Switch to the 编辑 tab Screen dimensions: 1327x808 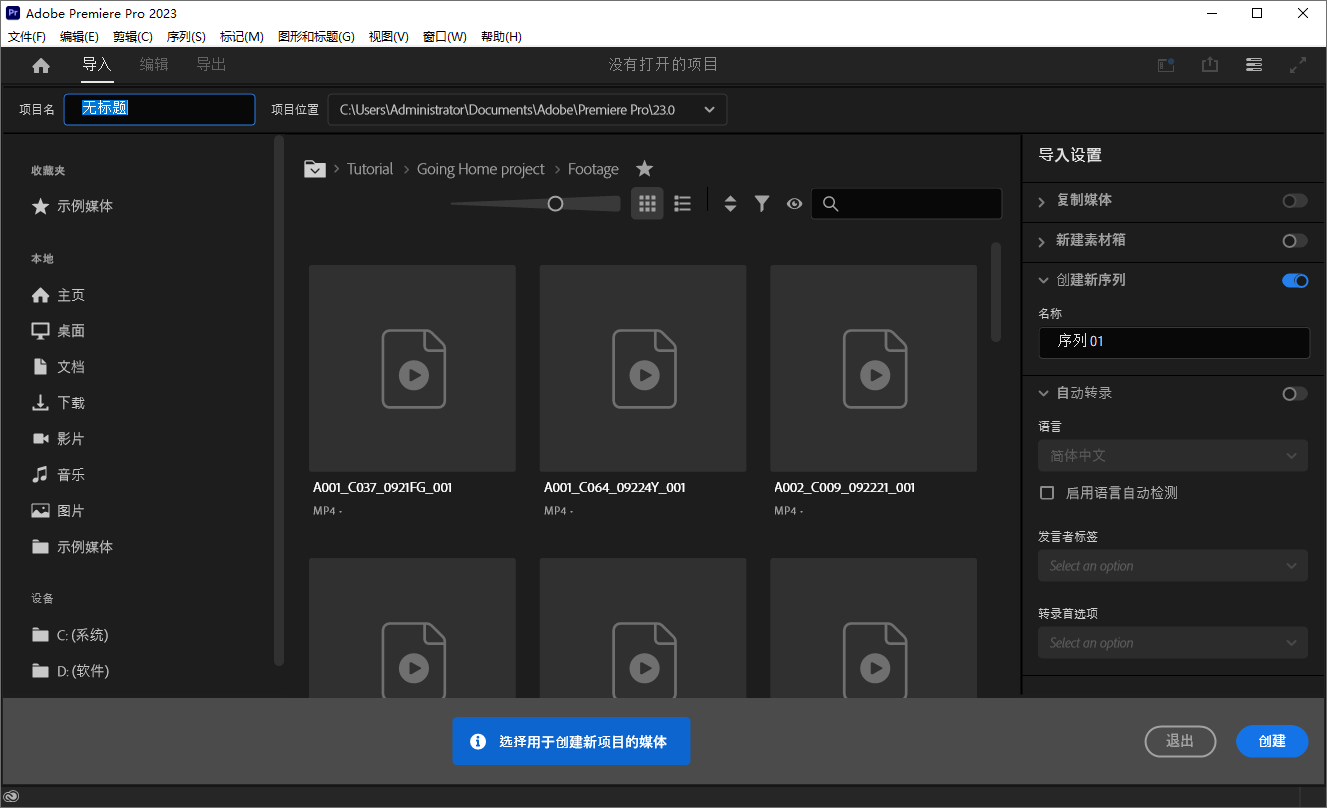click(x=154, y=64)
